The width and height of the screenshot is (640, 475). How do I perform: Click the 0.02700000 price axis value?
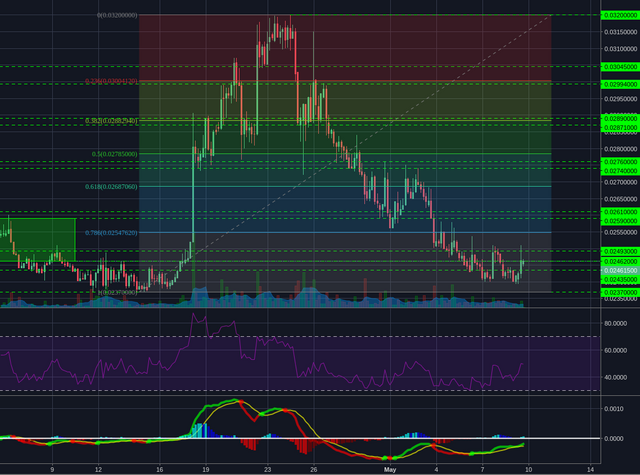(620, 182)
